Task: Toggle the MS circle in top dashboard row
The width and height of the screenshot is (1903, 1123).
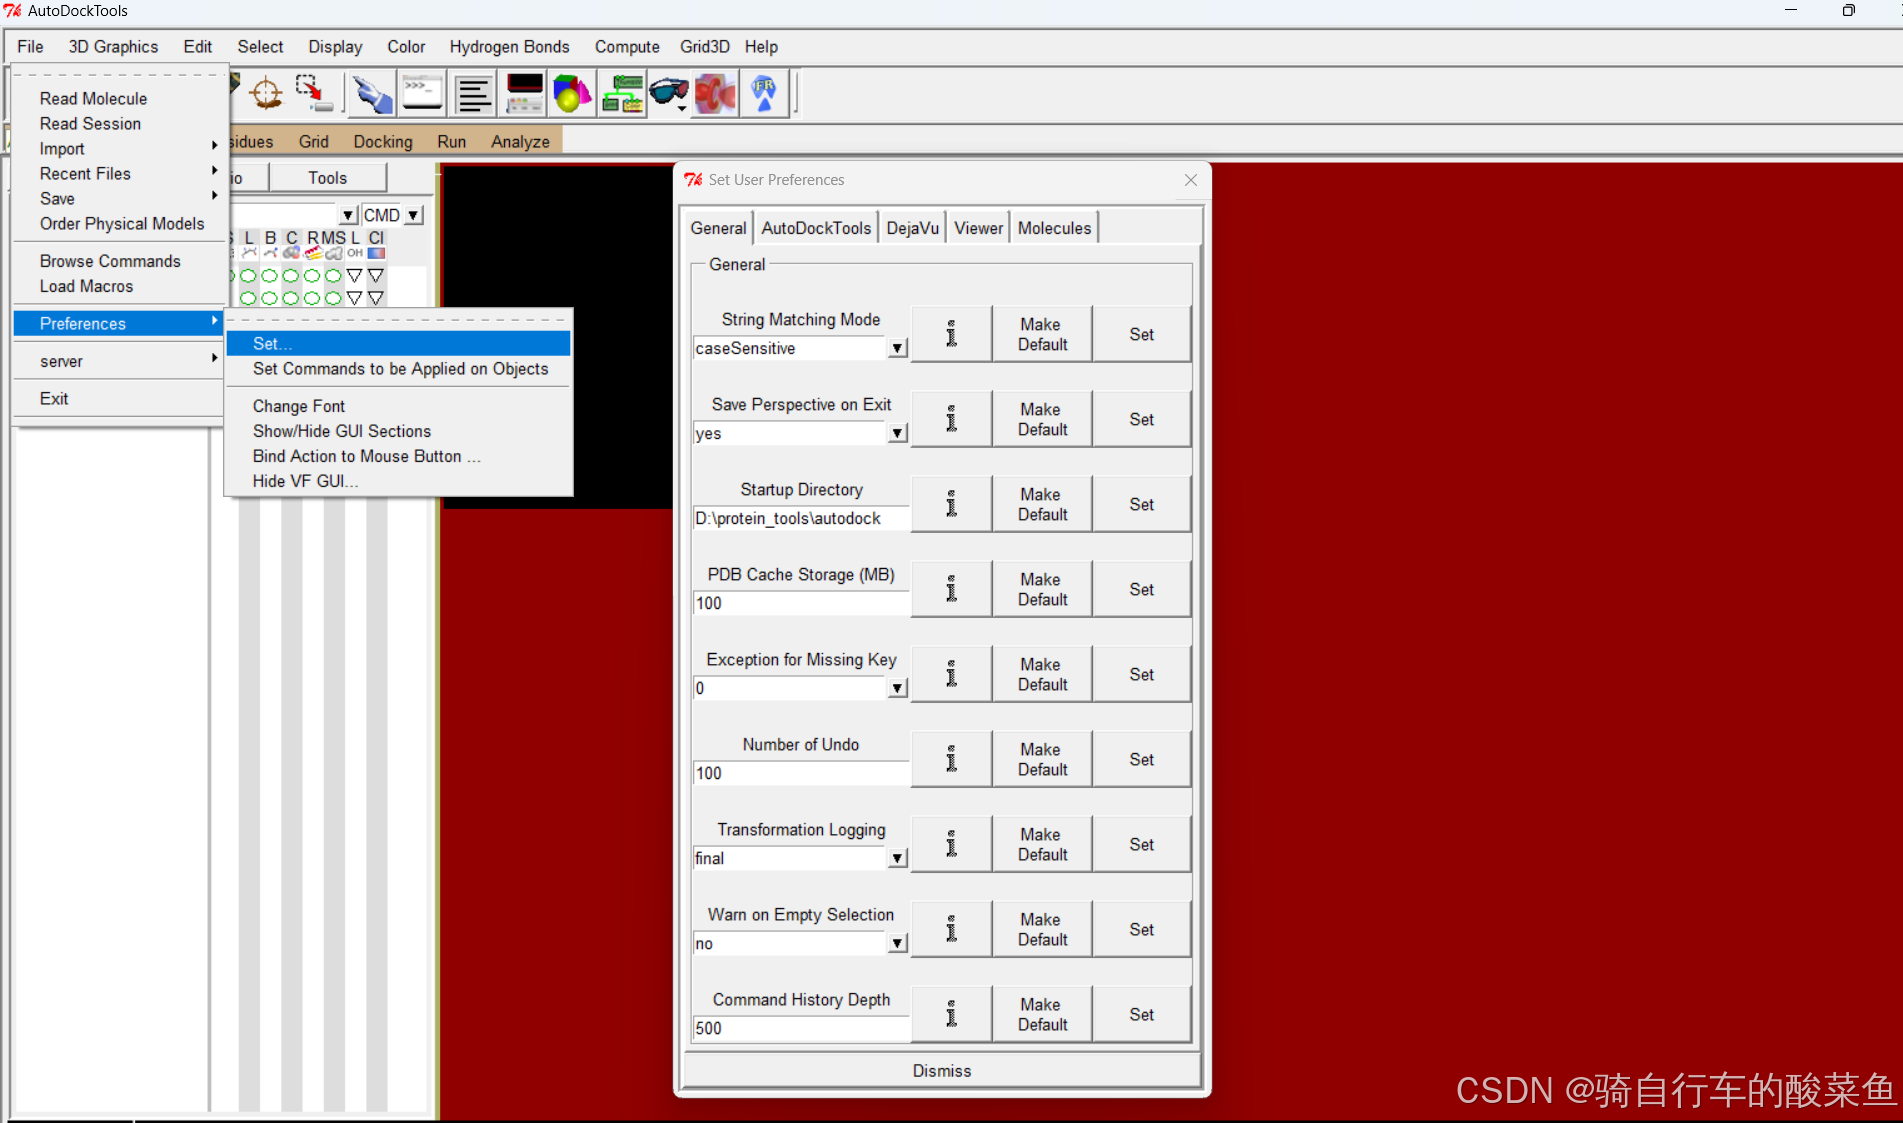Action: point(333,276)
